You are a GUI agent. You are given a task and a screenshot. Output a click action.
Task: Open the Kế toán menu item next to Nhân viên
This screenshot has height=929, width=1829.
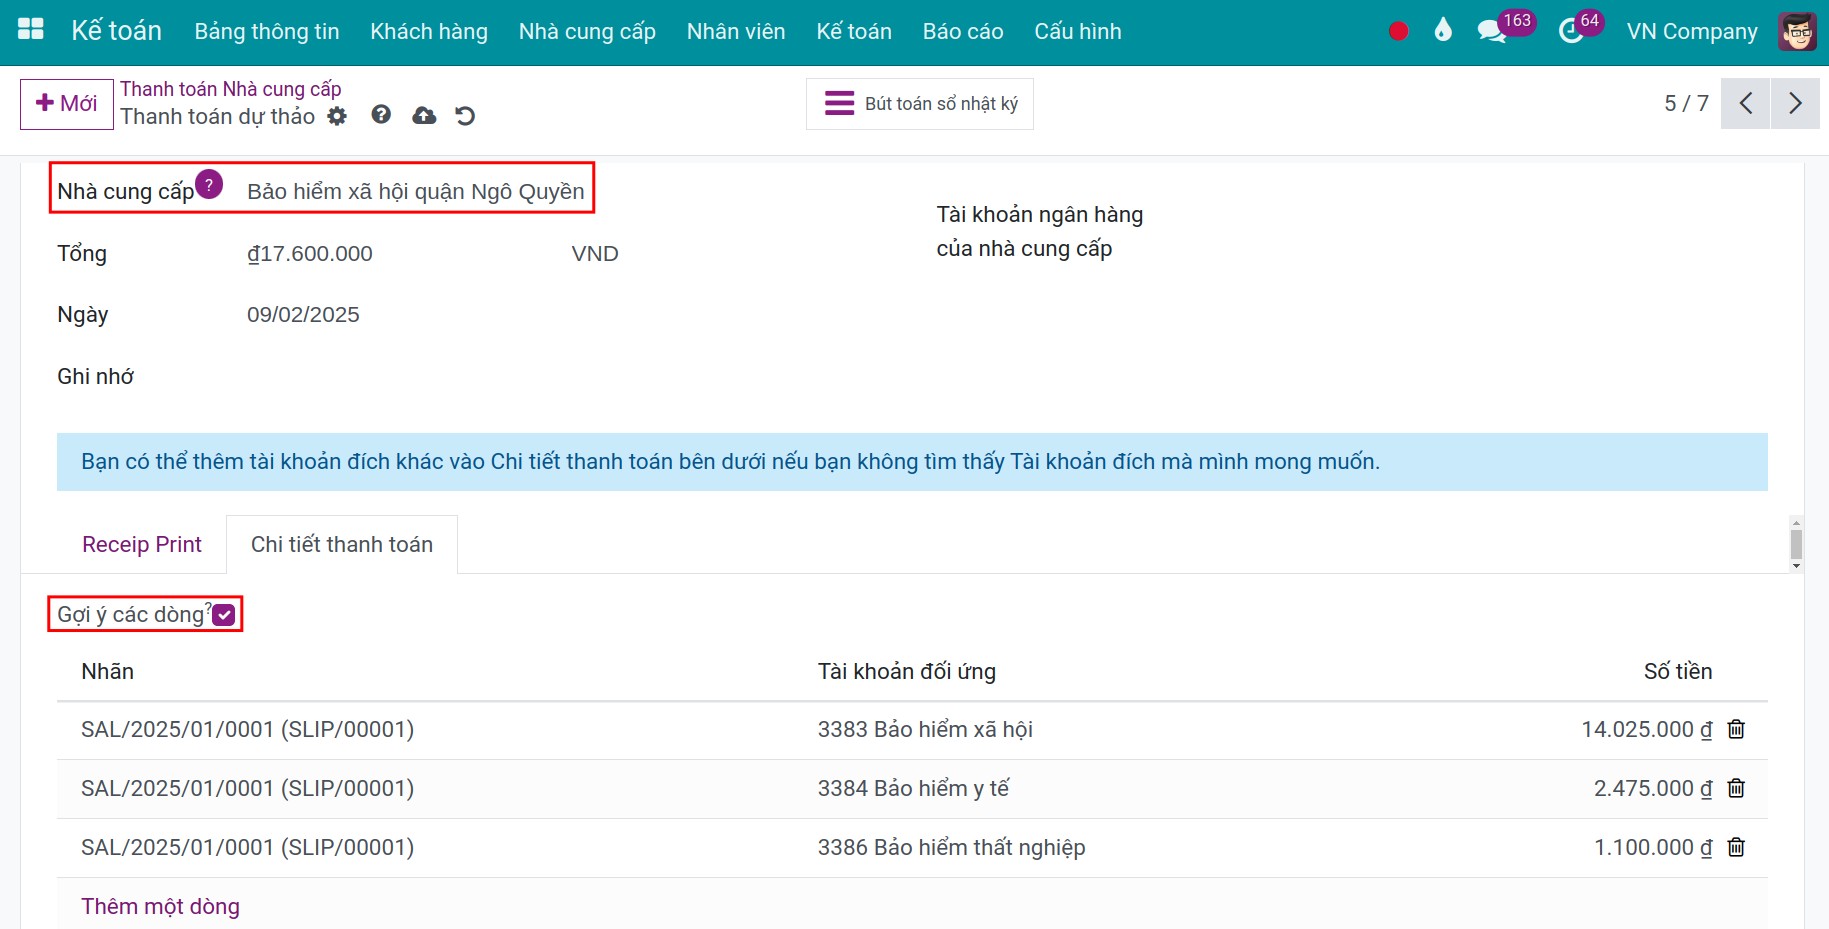point(854,31)
